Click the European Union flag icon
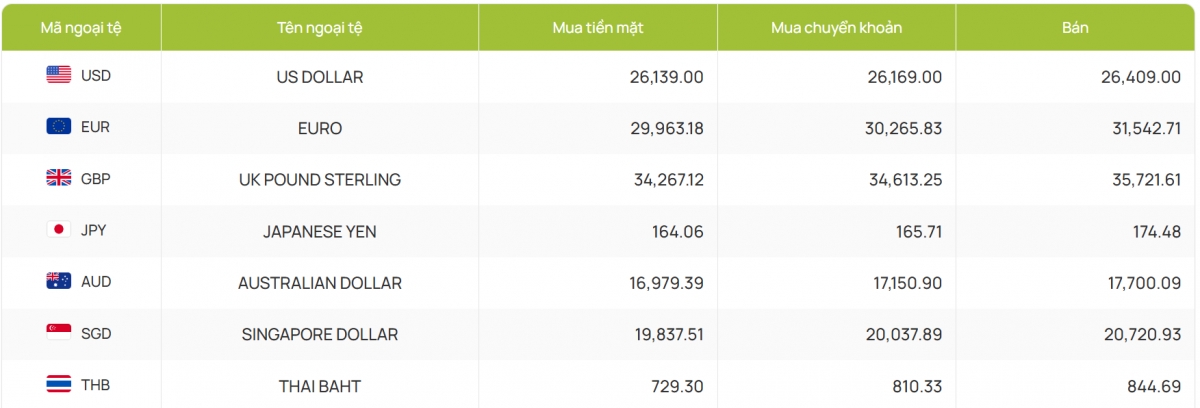 pos(58,127)
